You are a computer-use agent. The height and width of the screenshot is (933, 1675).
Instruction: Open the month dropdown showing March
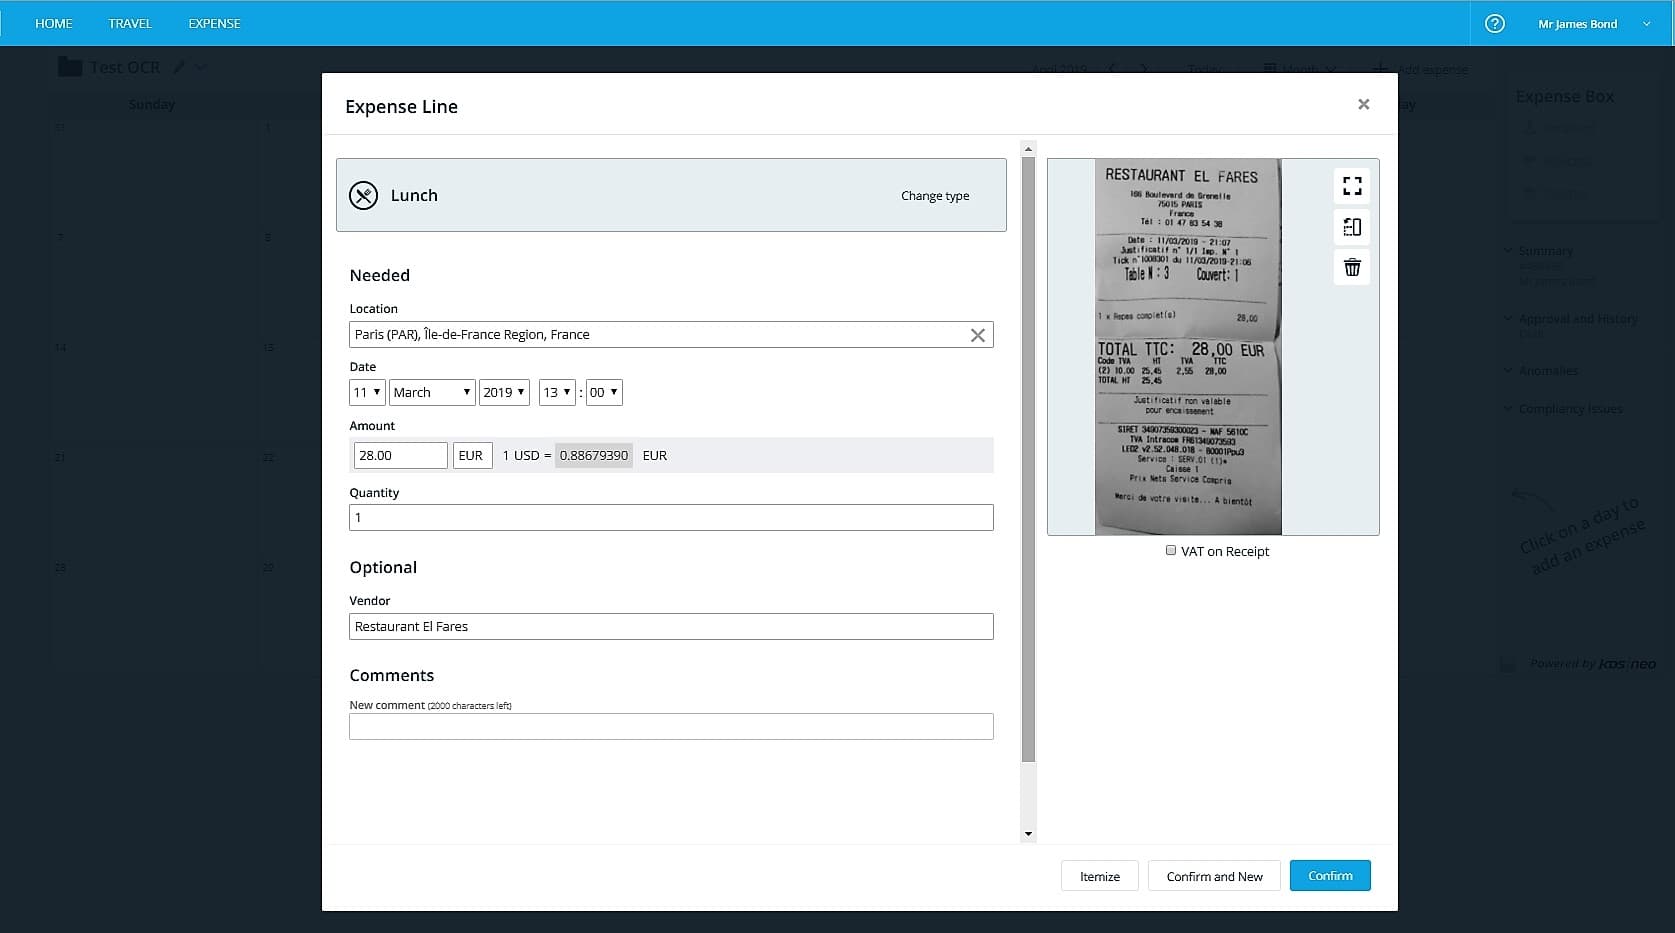click(432, 392)
